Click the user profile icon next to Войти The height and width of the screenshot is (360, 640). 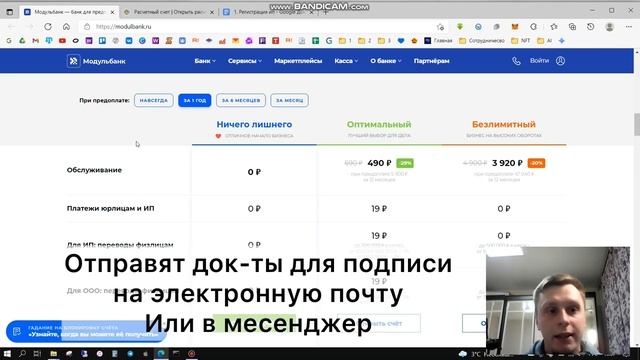[x=560, y=61]
